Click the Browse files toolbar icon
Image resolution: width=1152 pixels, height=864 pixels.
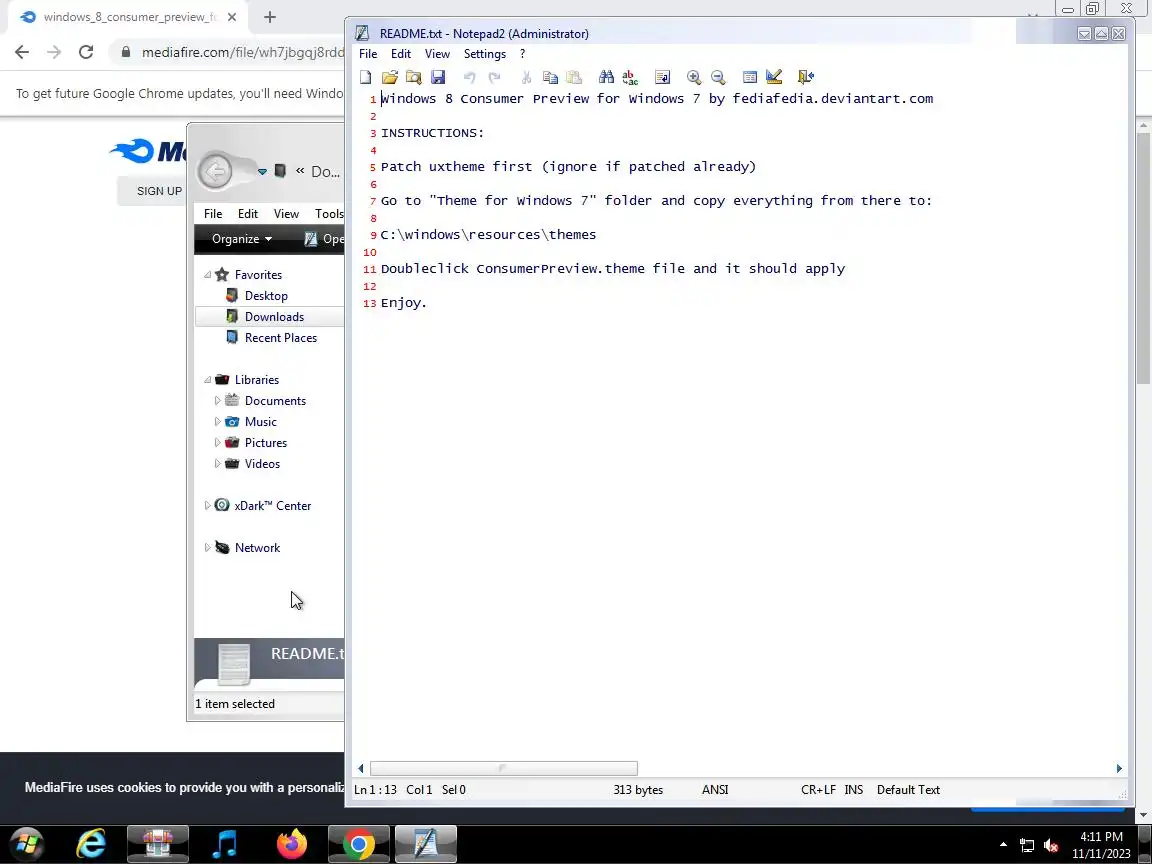tap(414, 77)
